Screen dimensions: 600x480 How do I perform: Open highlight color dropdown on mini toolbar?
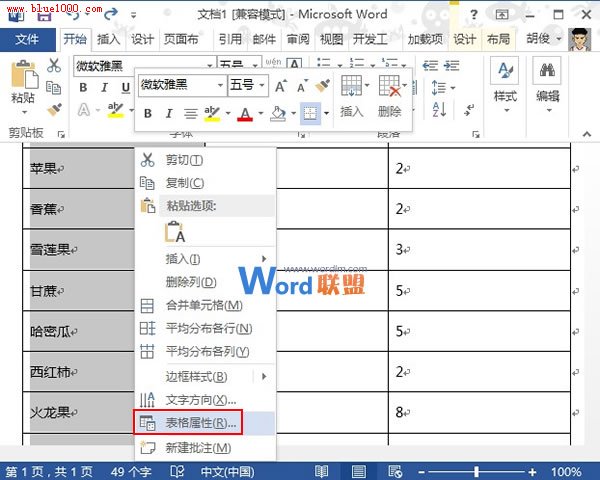[228, 113]
